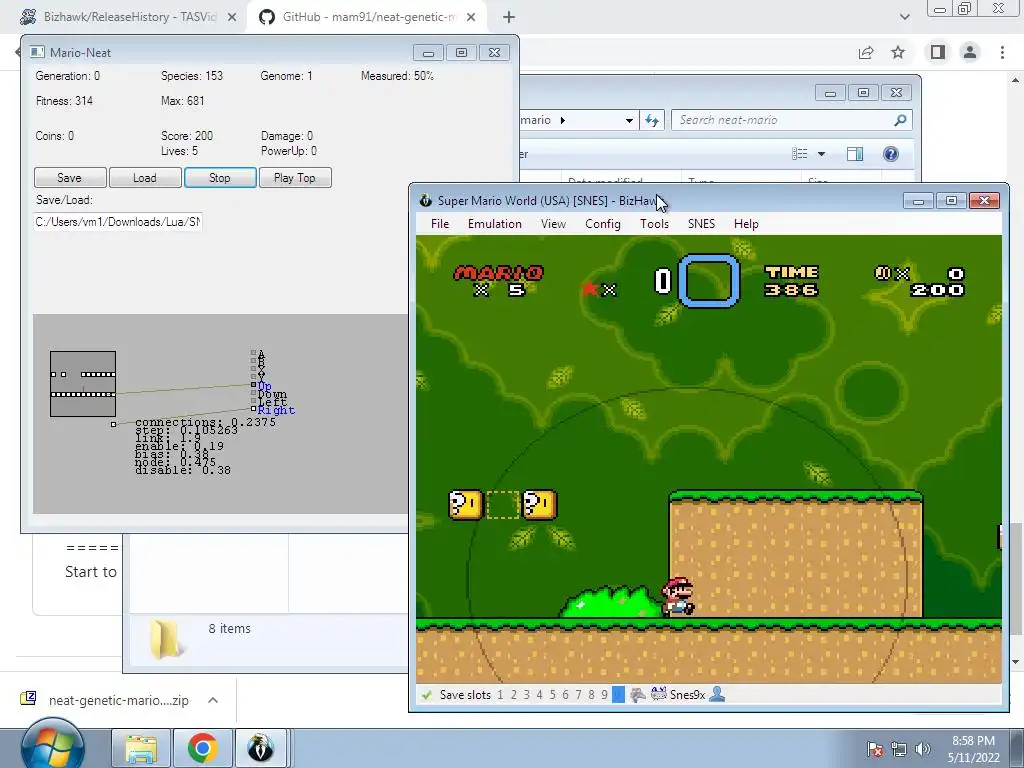Open the Config menu in BizHawk

[602, 224]
